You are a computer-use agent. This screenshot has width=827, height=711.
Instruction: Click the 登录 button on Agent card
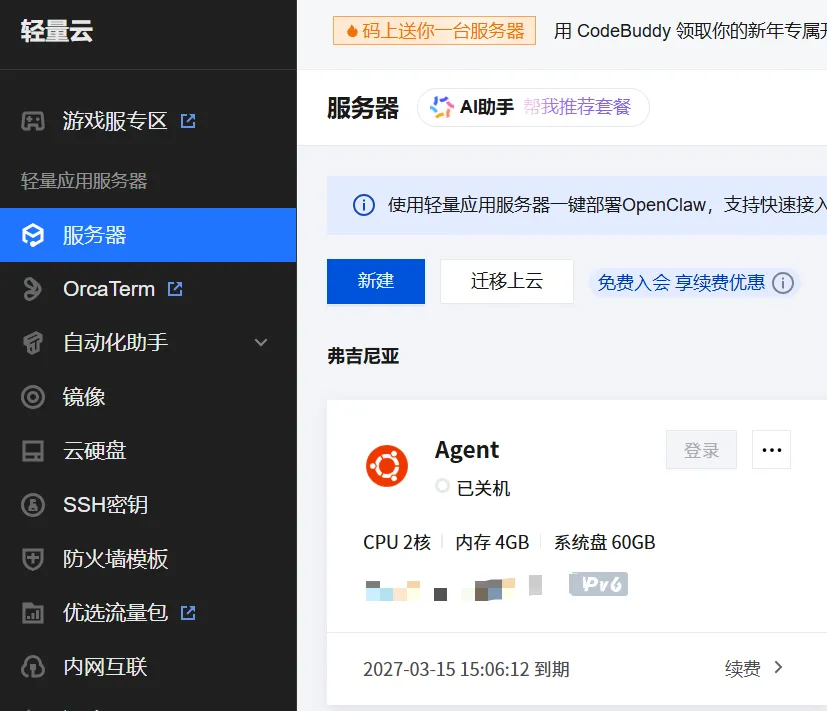click(x=701, y=450)
